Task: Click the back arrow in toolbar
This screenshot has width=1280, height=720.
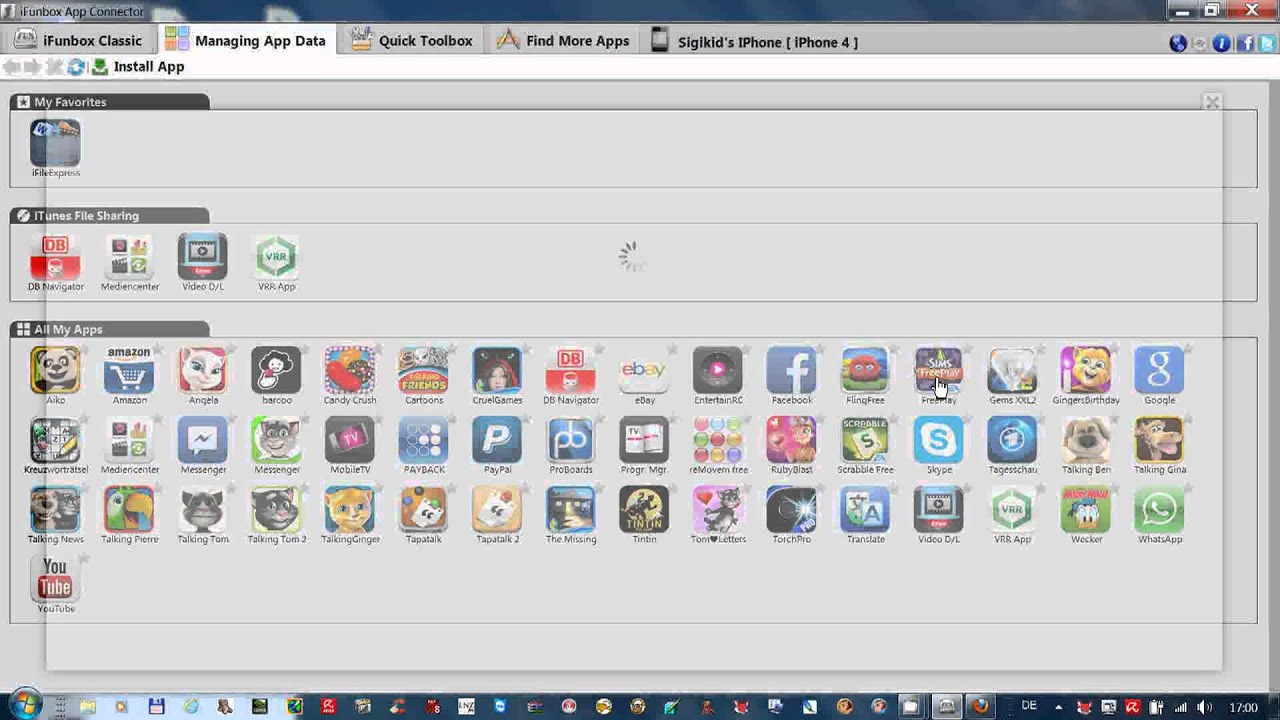Action: coord(11,67)
